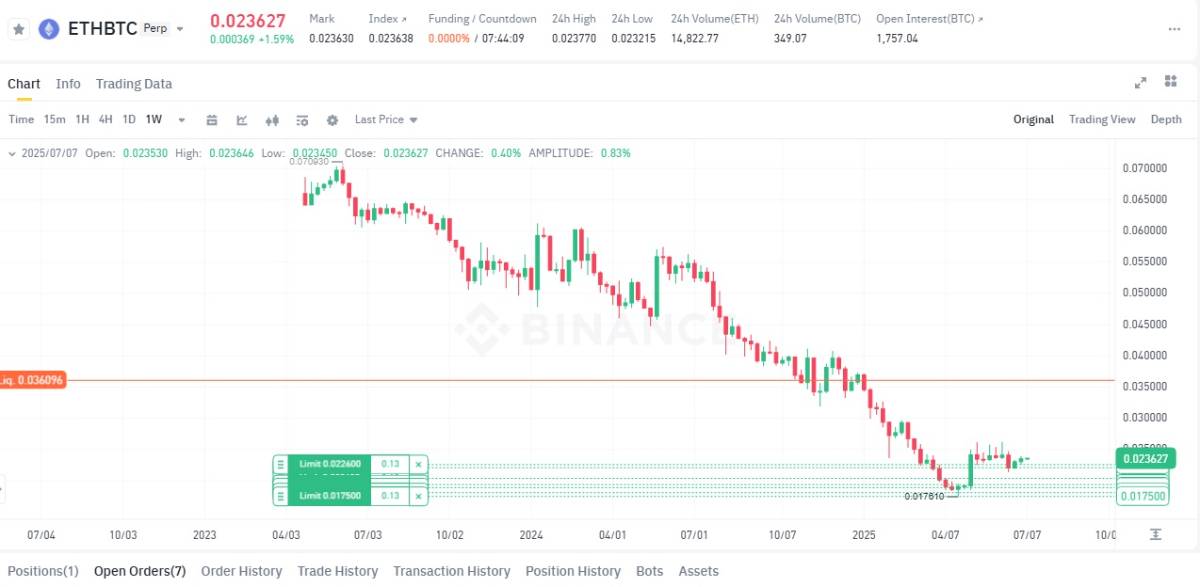Viewport: 1200px width, 587px height.
Task: Change the candlestick chart style
Action: pos(272,120)
